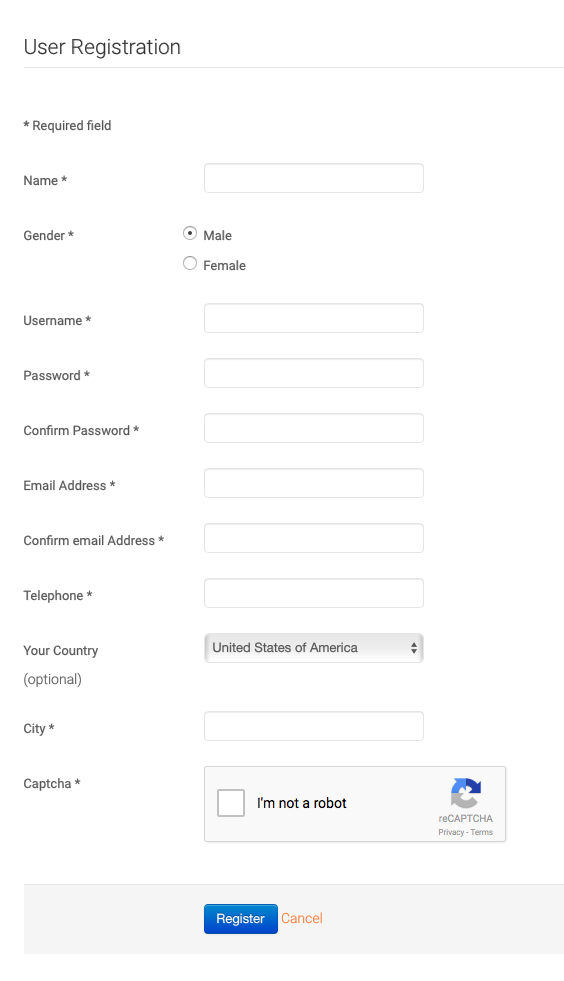Check the I'm not a robot box
The width and height of the screenshot is (564, 981).
[231, 803]
